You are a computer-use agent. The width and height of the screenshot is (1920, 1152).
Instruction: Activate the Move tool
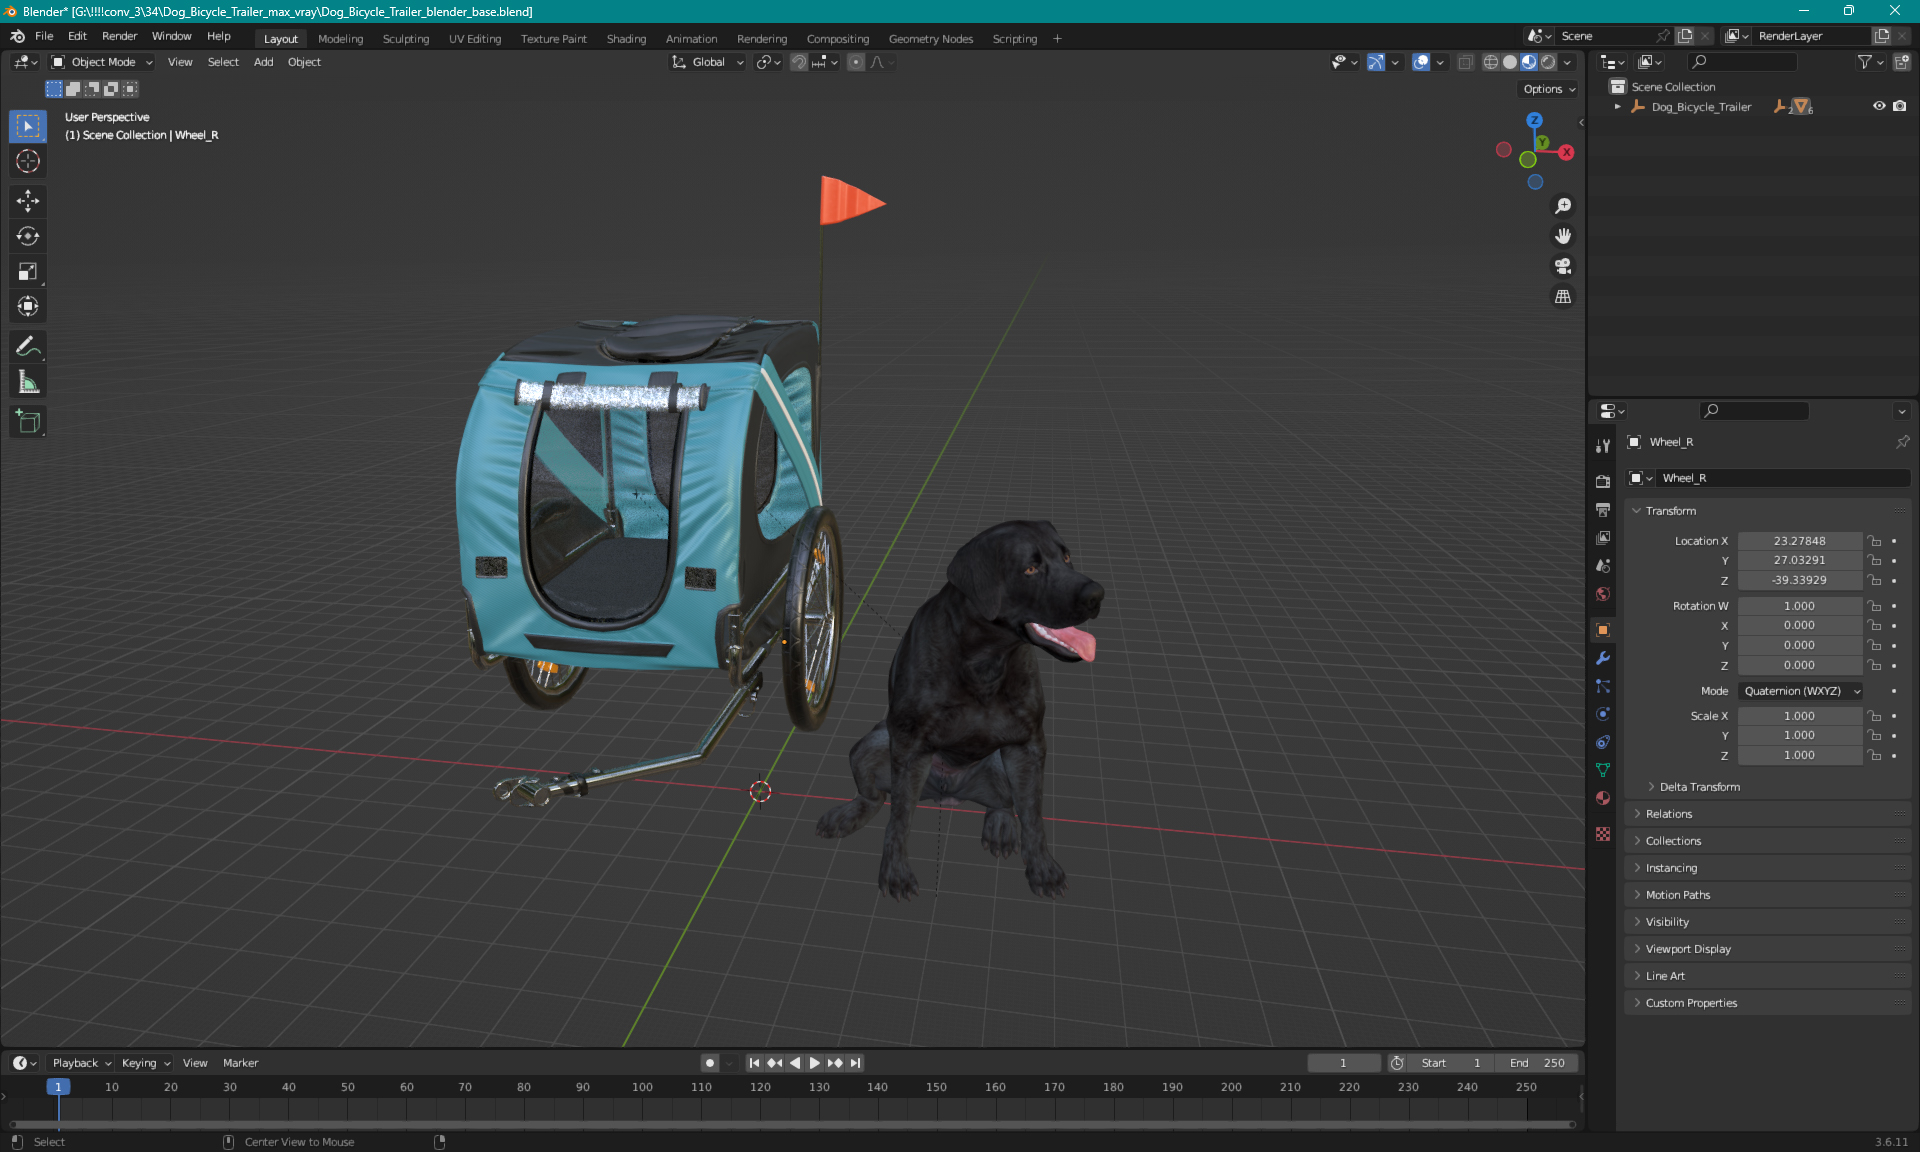point(28,201)
